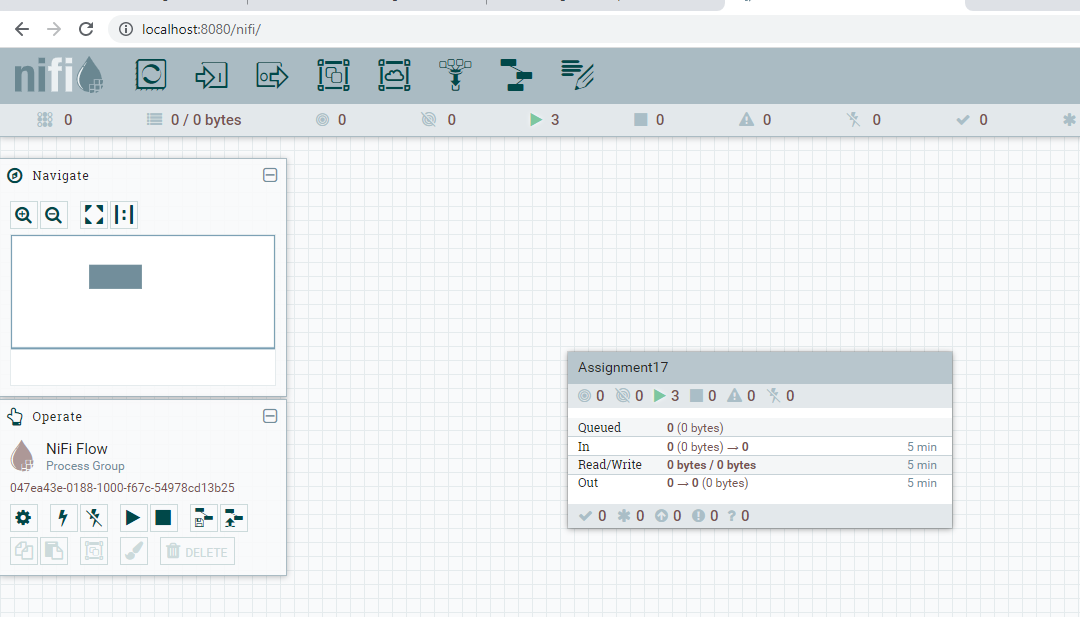Click the process group ID text
1080x617 pixels.
click(122, 488)
